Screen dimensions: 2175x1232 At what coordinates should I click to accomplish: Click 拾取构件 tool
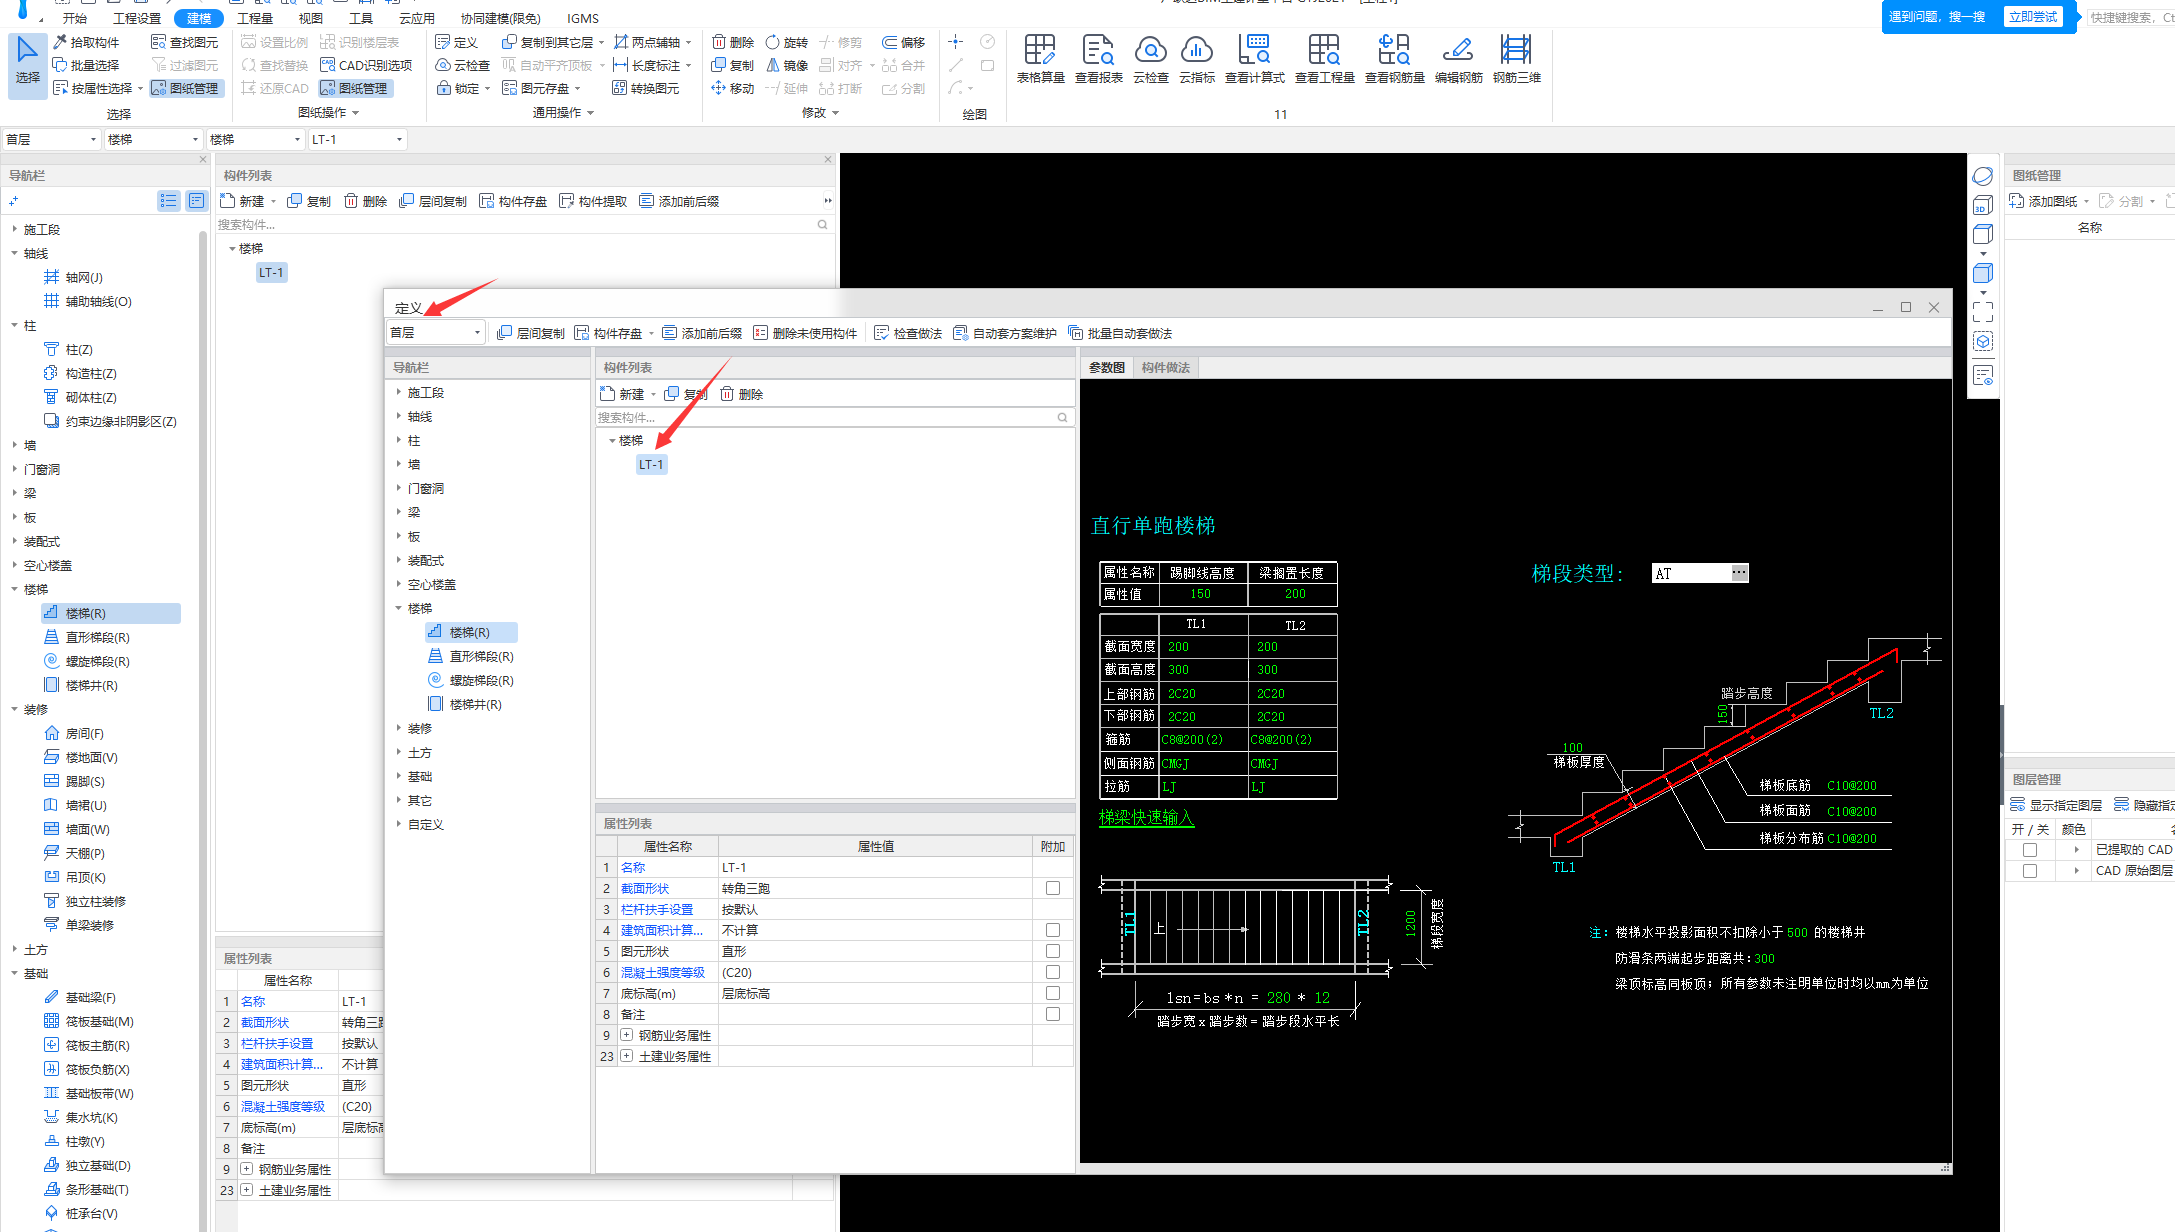click(86, 42)
